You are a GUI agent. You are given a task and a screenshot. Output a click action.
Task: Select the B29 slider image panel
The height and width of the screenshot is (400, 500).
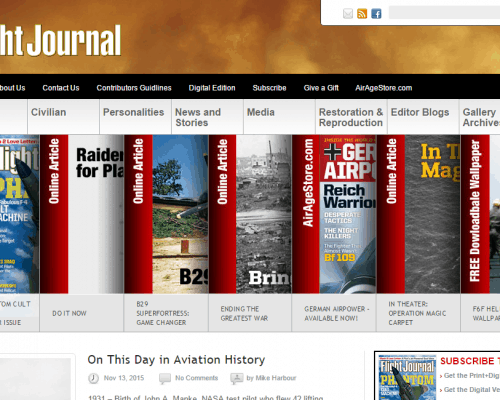tap(180, 214)
